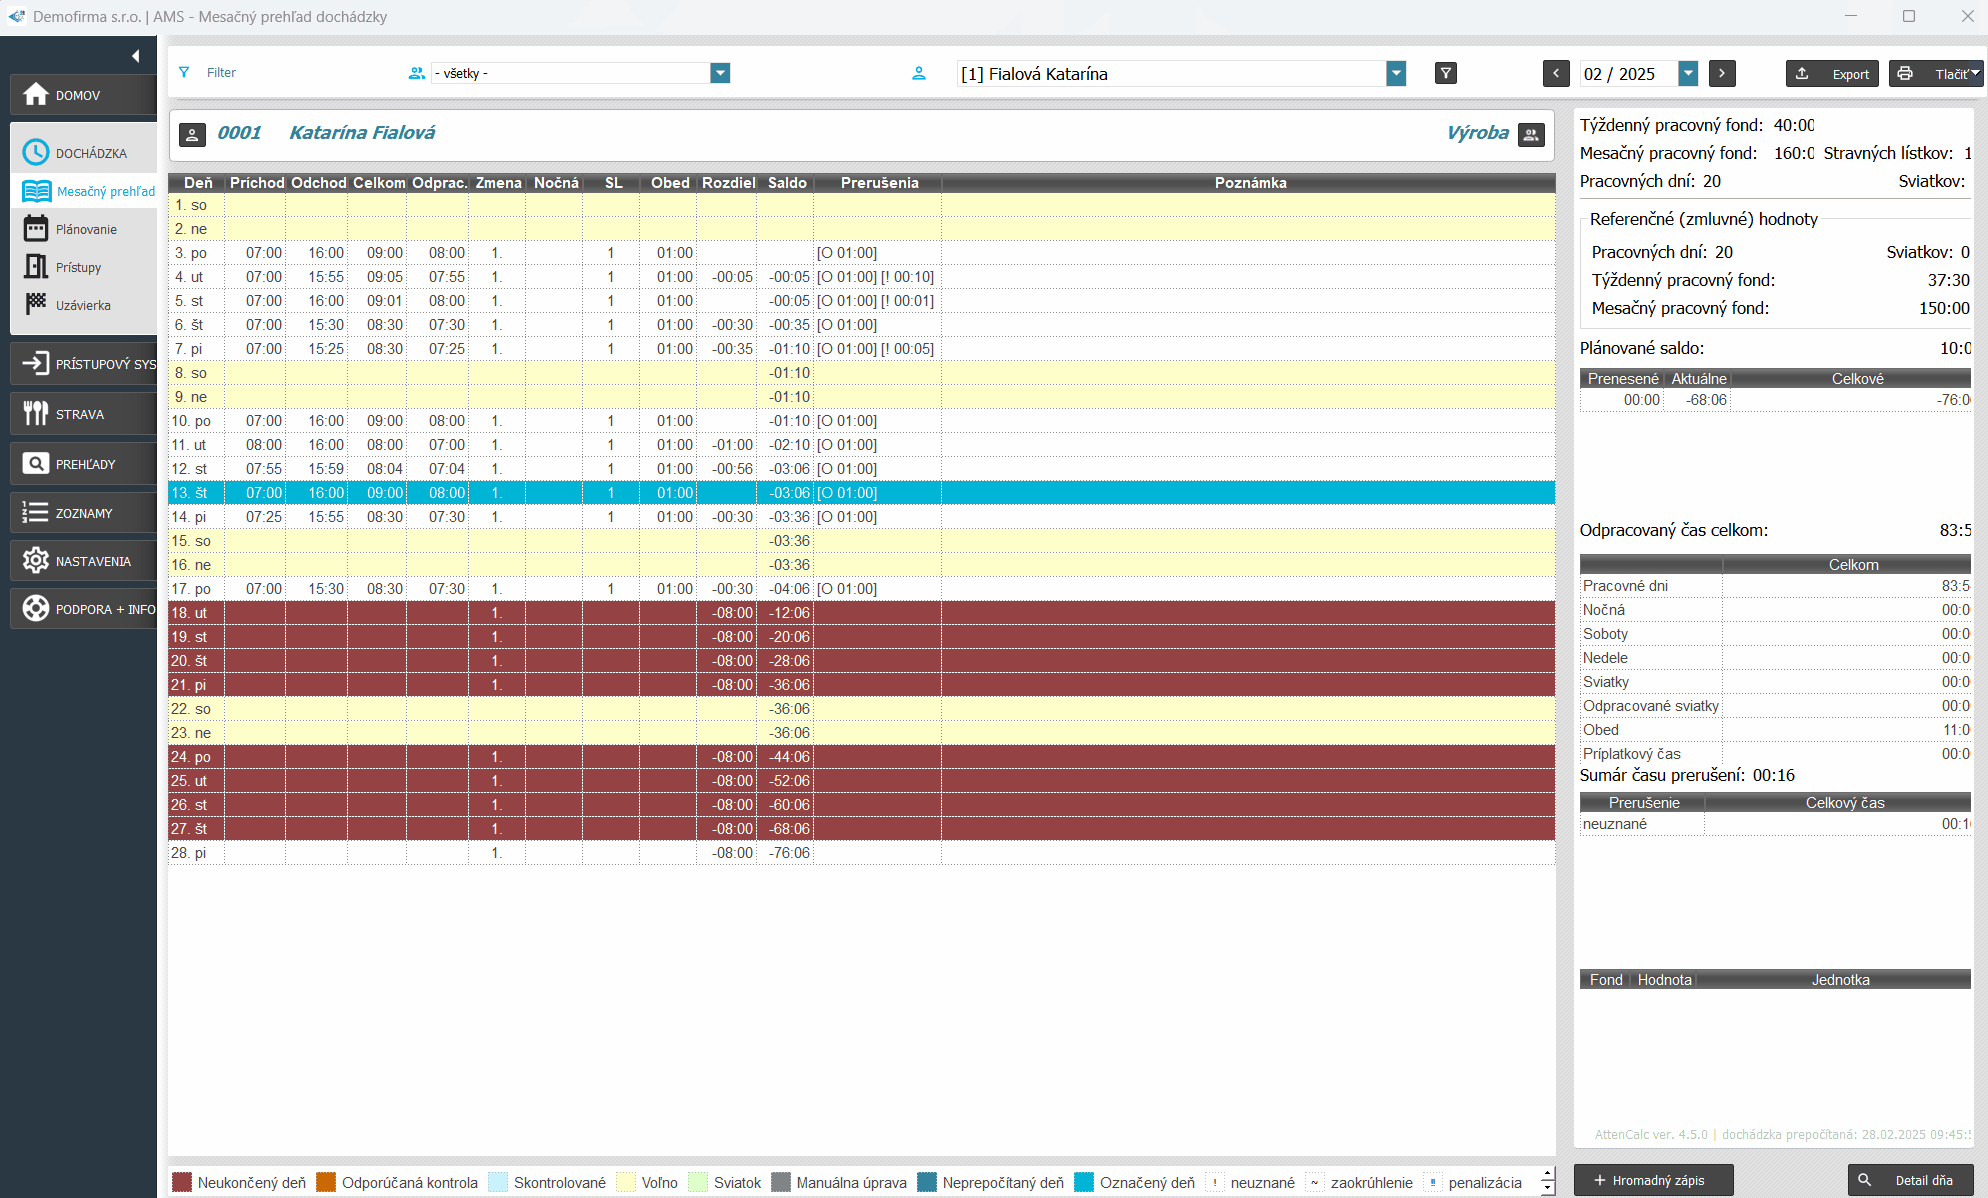
Task: Expand the month selector 02 / 2025
Action: (x=1688, y=73)
